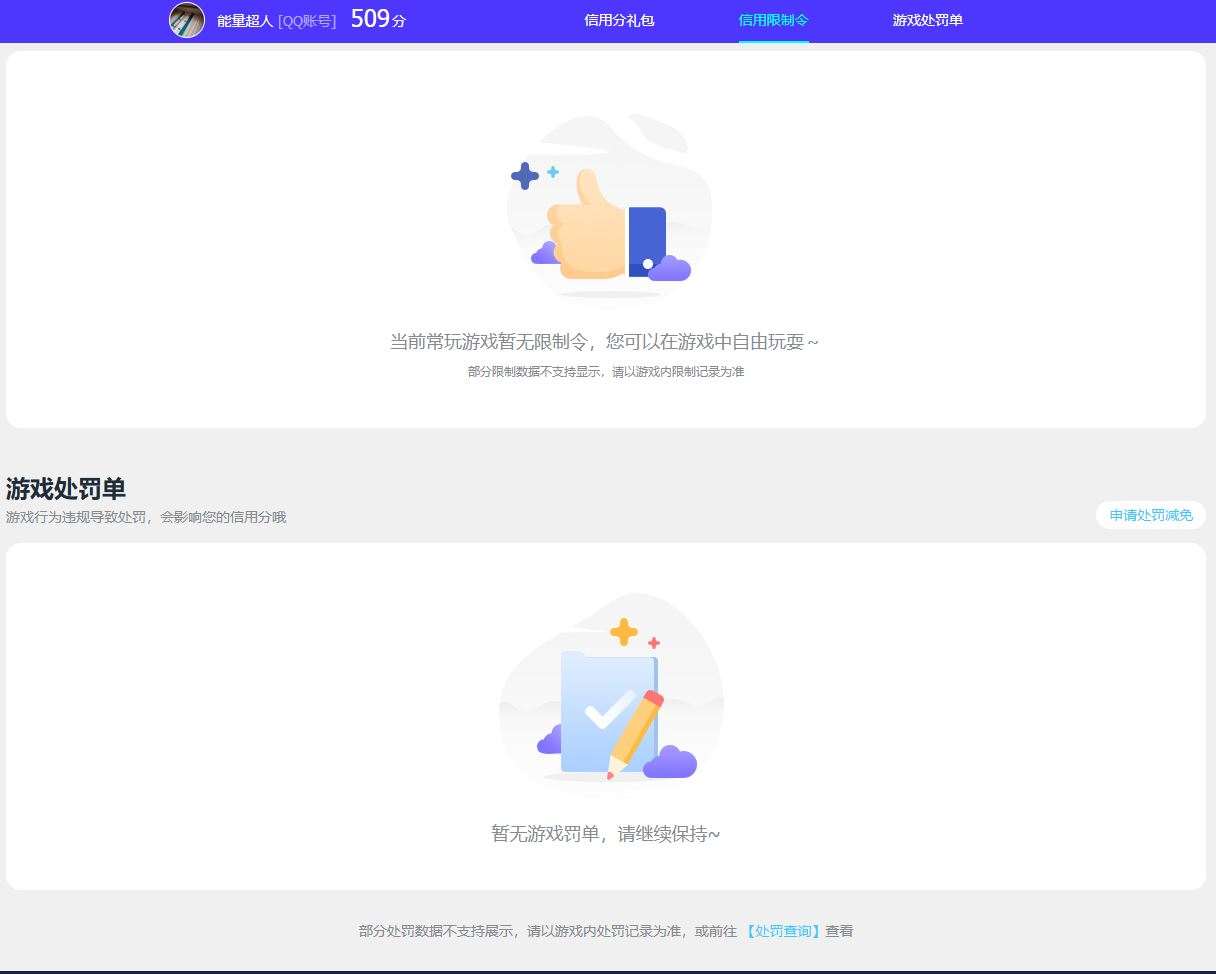1216x974 pixels.
Task: Click the 游戏处罚单 section heading
Action: [x=66, y=489]
